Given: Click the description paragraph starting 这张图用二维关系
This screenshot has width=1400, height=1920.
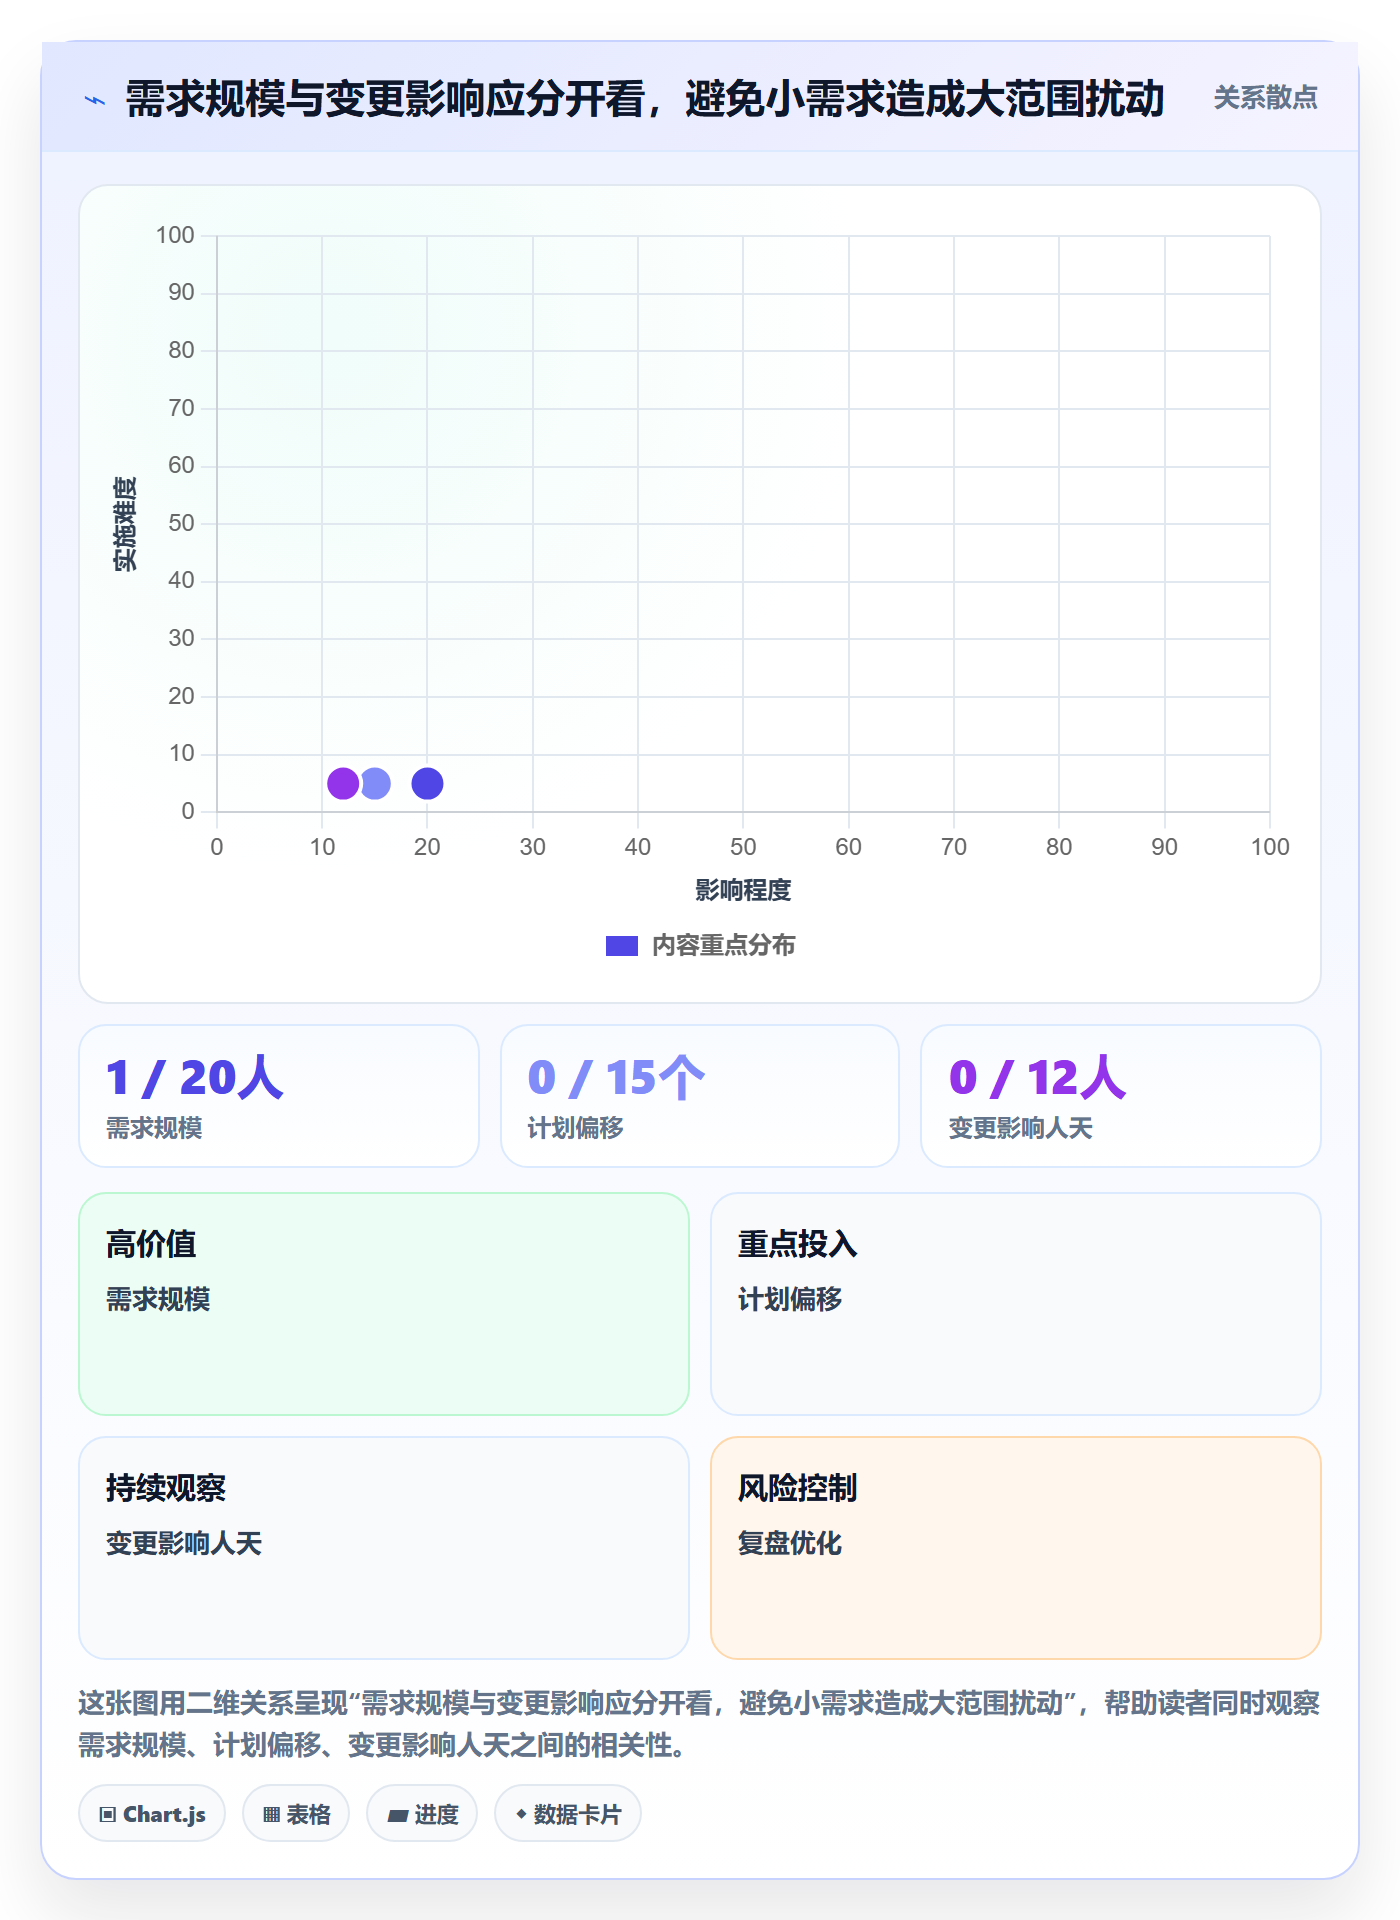Looking at the screenshot, I should pyautogui.click(x=699, y=1724).
